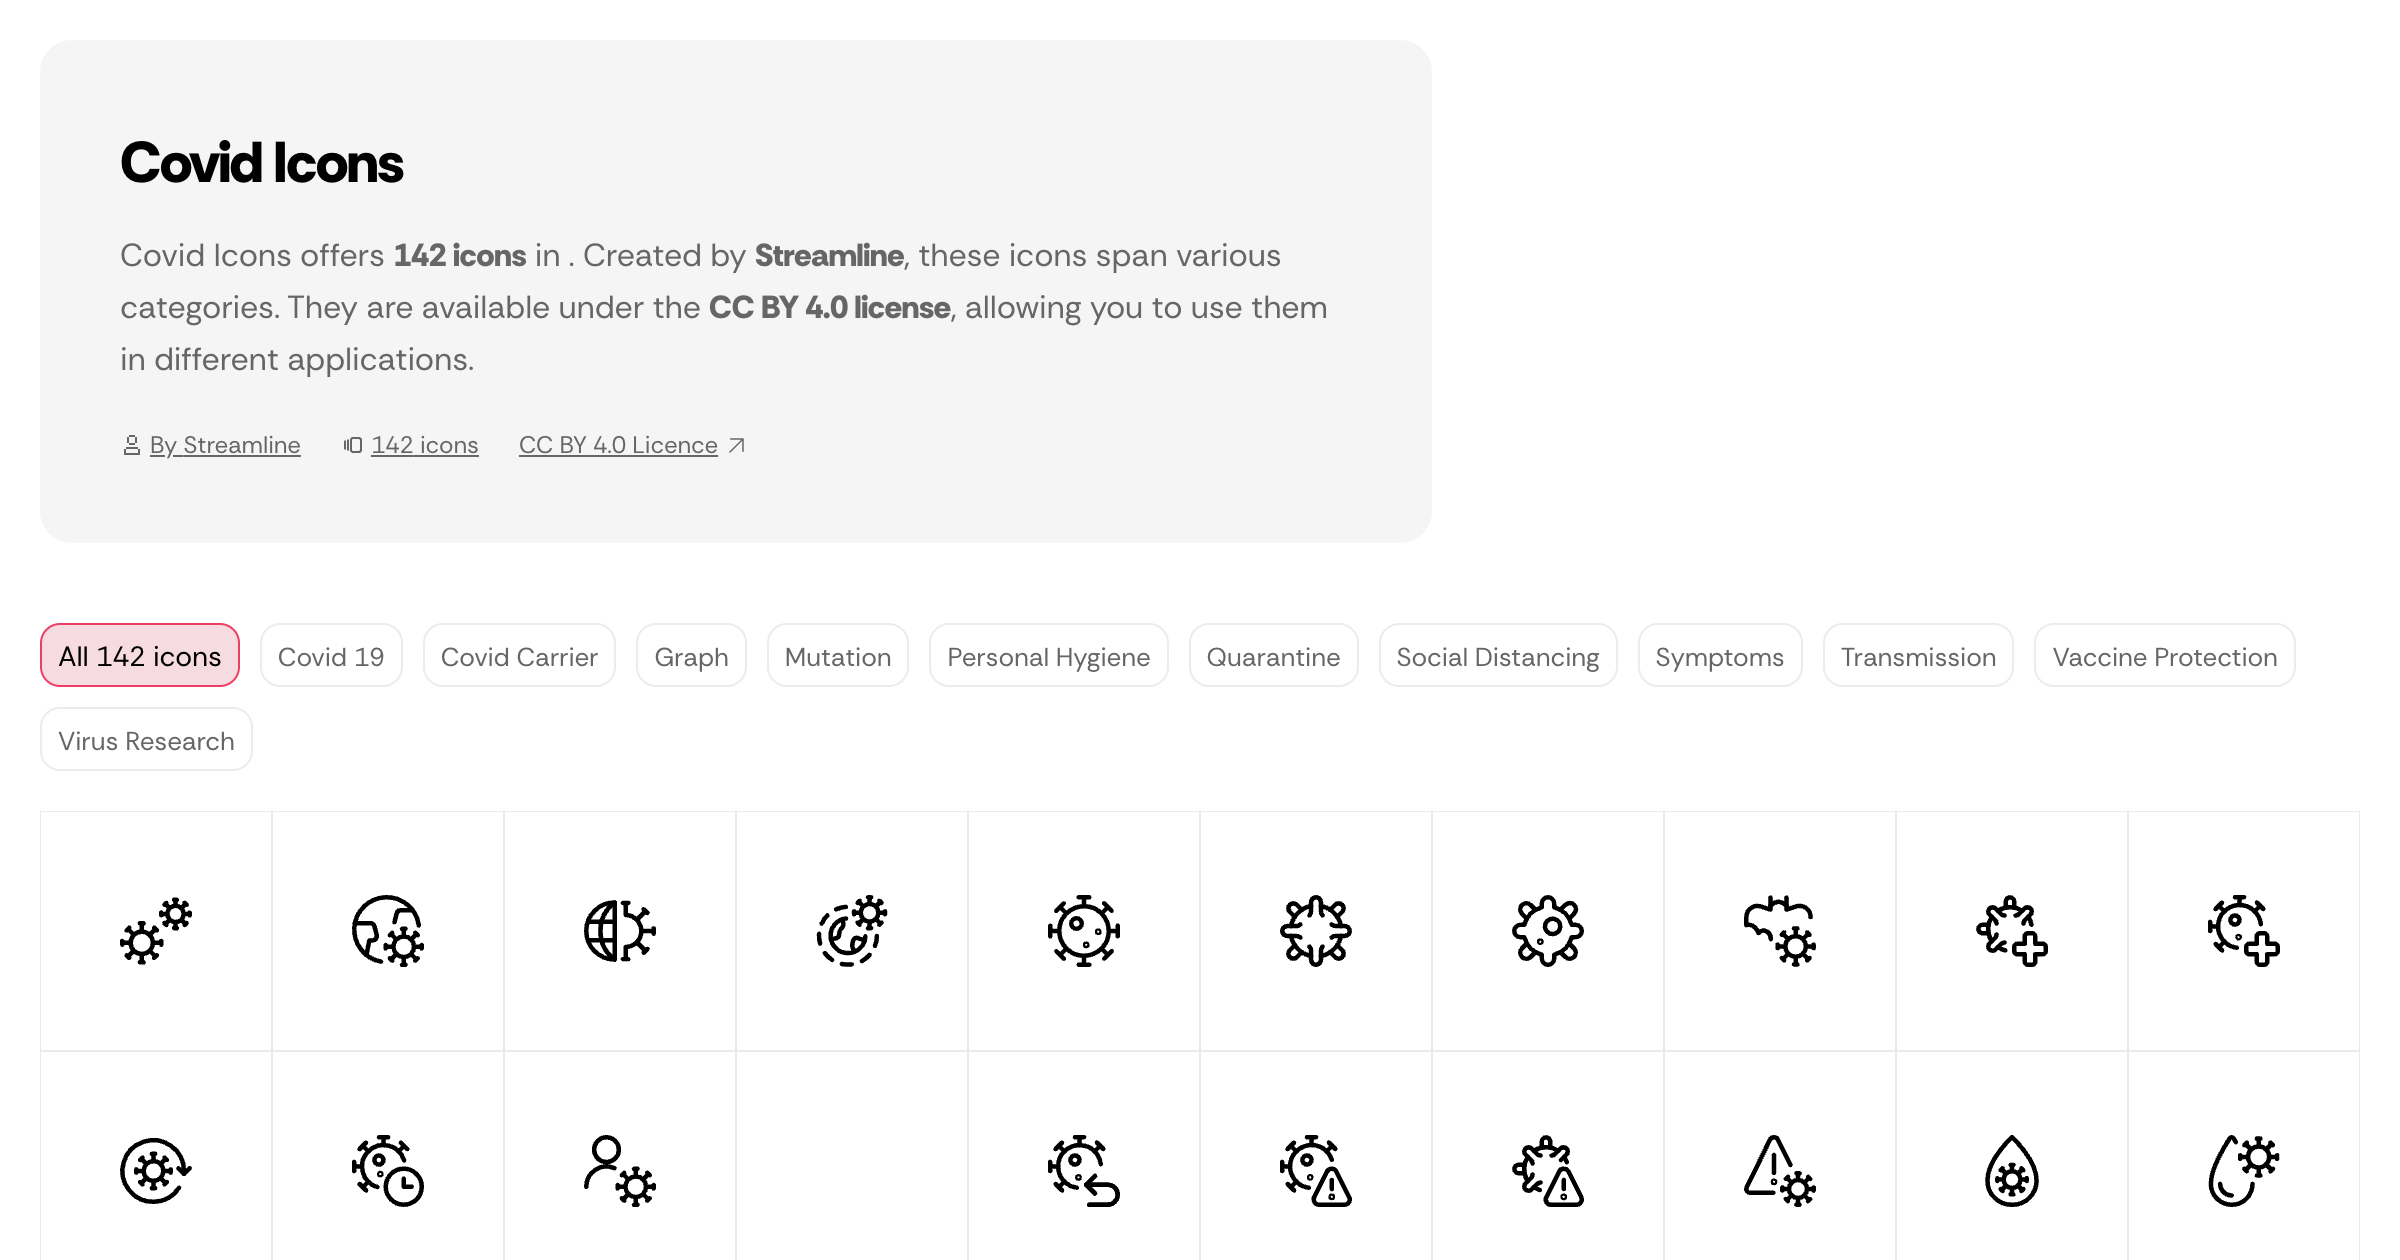This screenshot has width=2400, height=1260.
Task: Visit the By Streamline author link
Action: [x=224, y=445]
